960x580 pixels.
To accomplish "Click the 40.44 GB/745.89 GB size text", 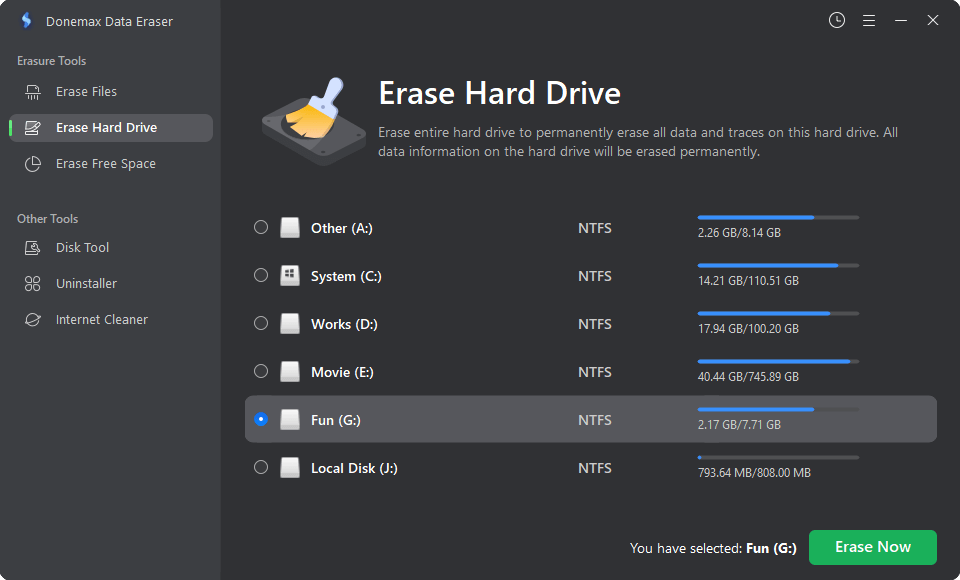I will (x=748, y=377).
